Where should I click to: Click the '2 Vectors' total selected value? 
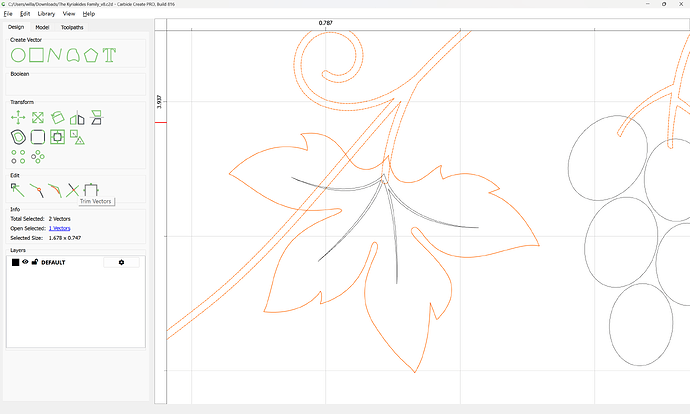click(59, 219)
